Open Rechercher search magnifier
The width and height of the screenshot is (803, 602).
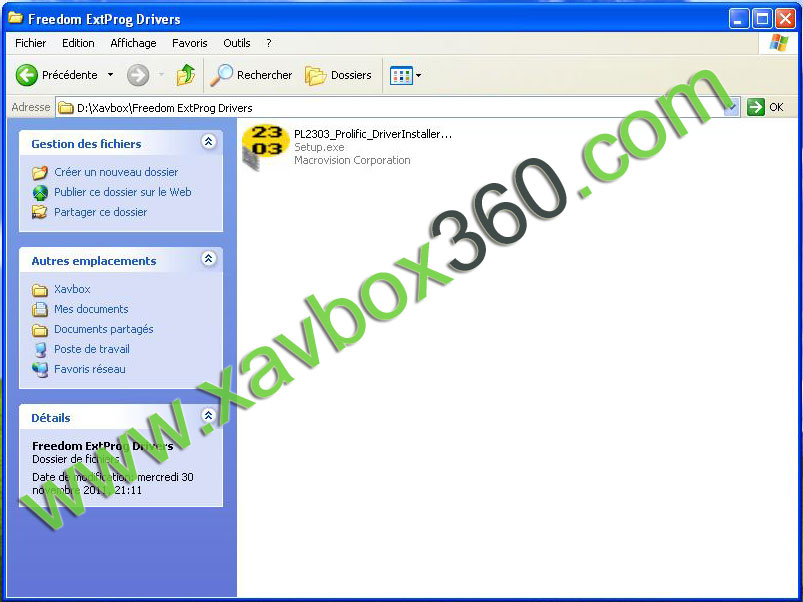[222, 75]
